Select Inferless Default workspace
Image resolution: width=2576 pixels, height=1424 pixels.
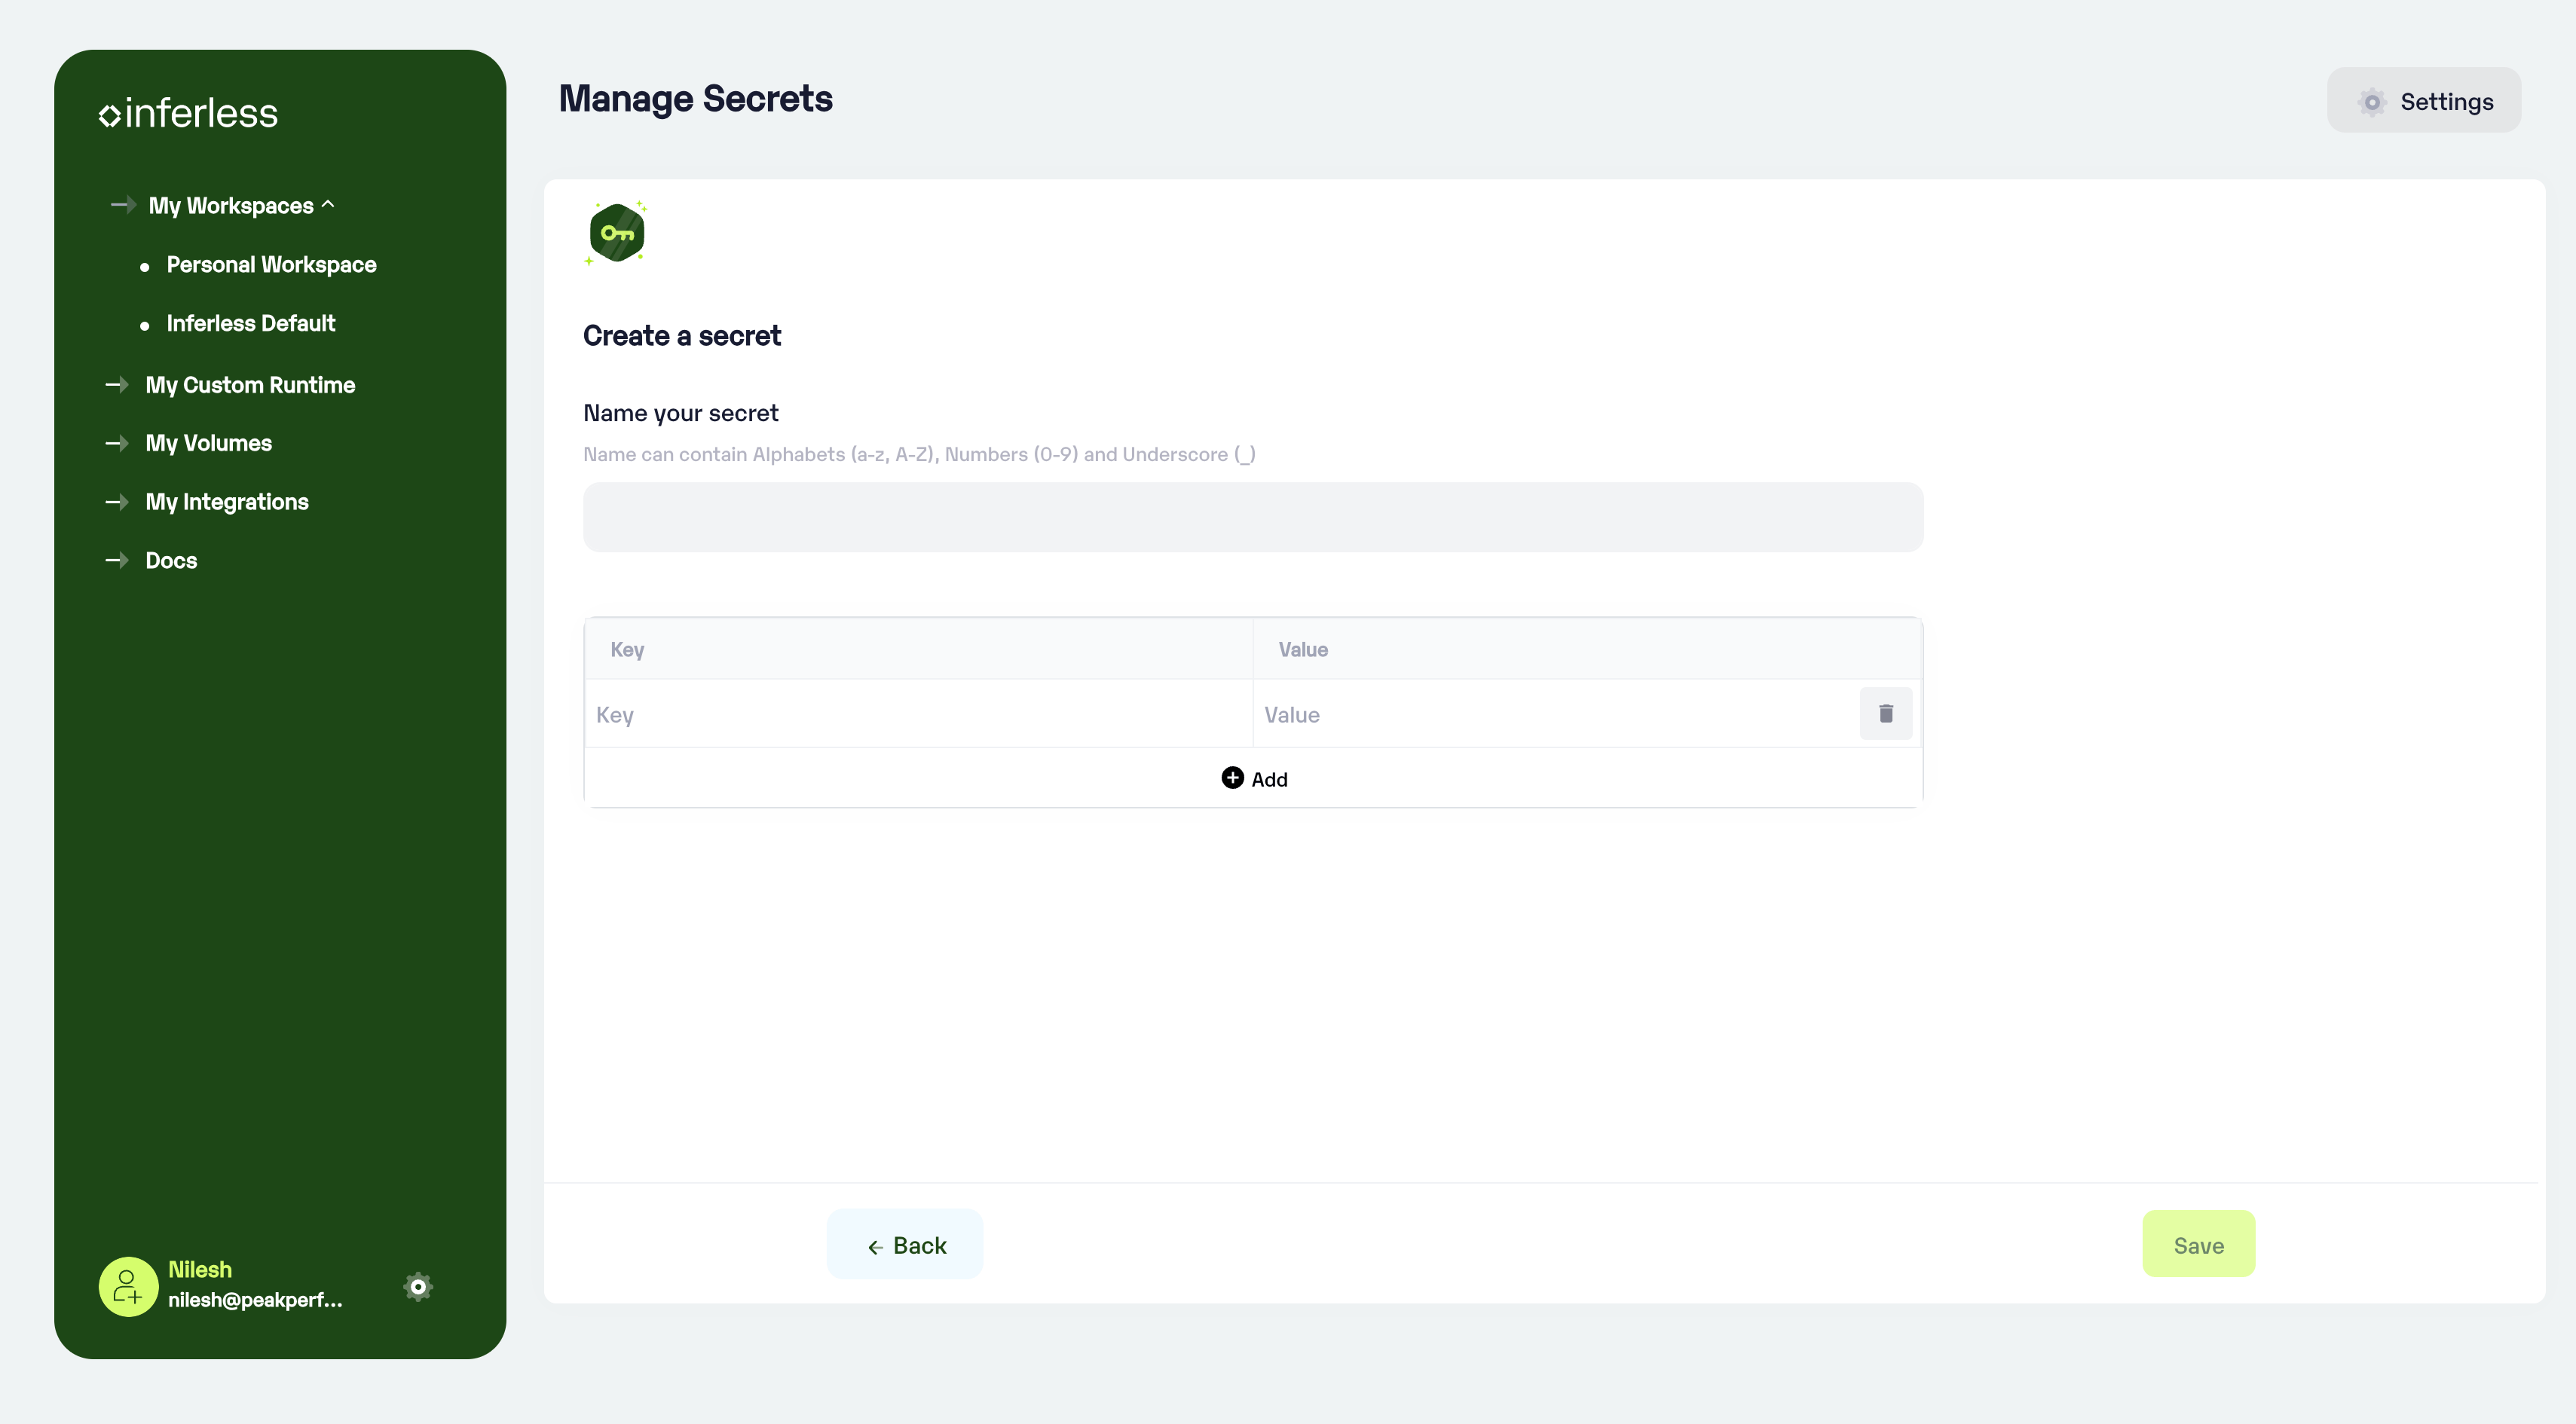point(250,323)
